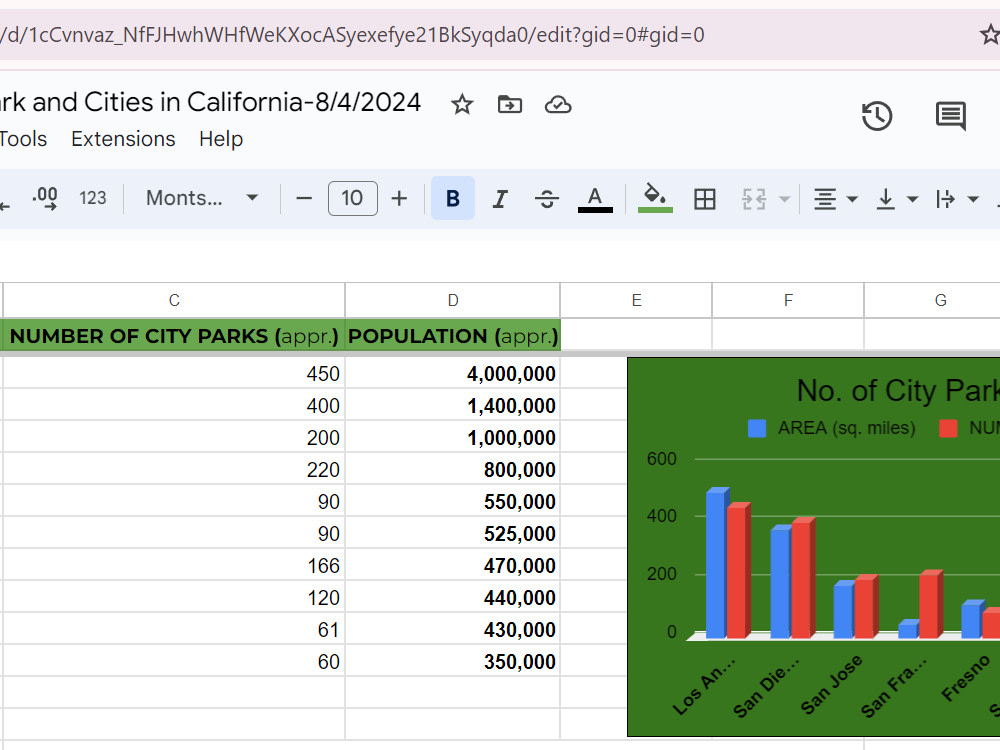Open horizontal align menu
The width and height of the screenshot is (1000, 750).
pos(835,199)
